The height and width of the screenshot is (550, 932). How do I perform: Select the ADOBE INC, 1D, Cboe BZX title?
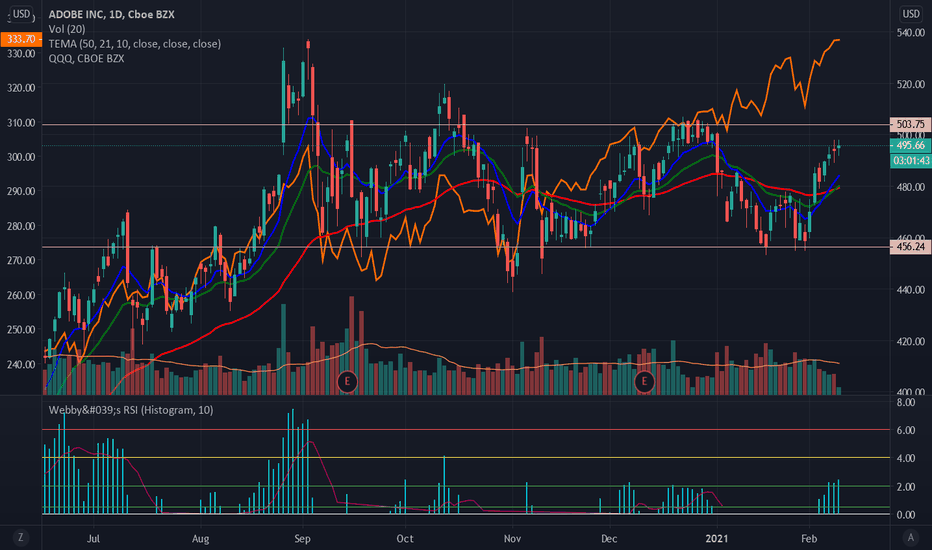112,14
